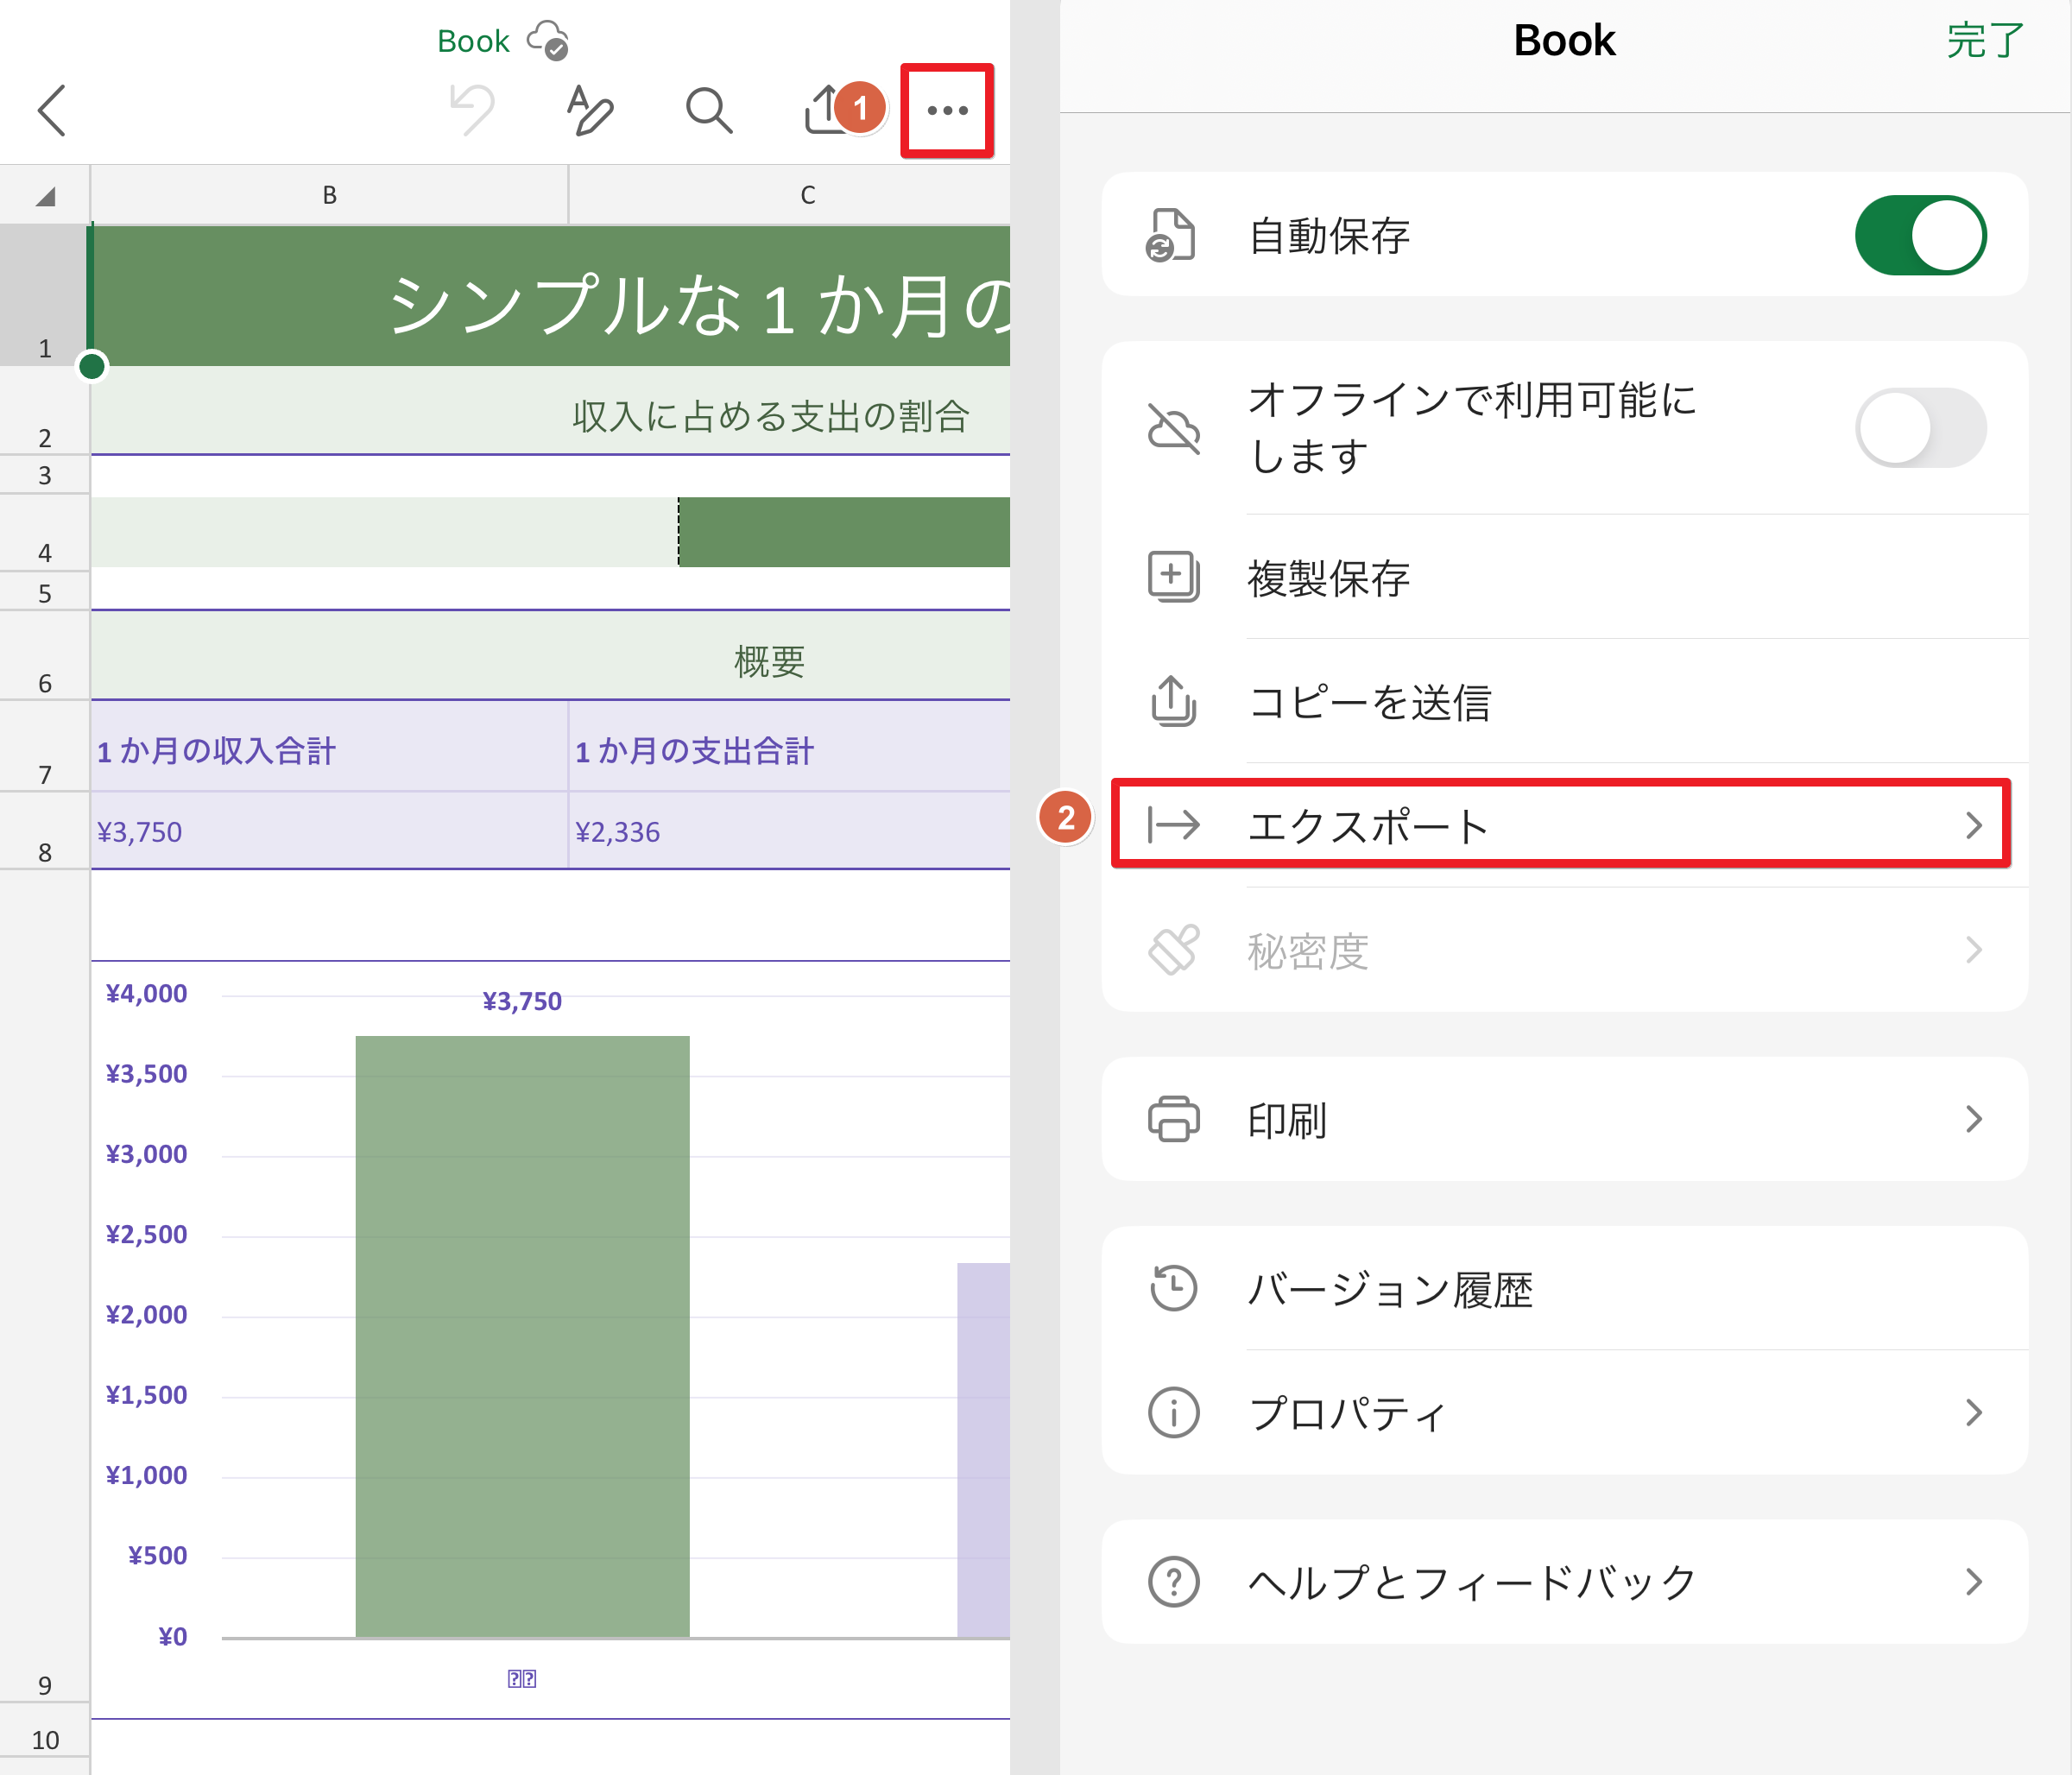Select row 1 header
The image size is (2072, 1775).
44,295
